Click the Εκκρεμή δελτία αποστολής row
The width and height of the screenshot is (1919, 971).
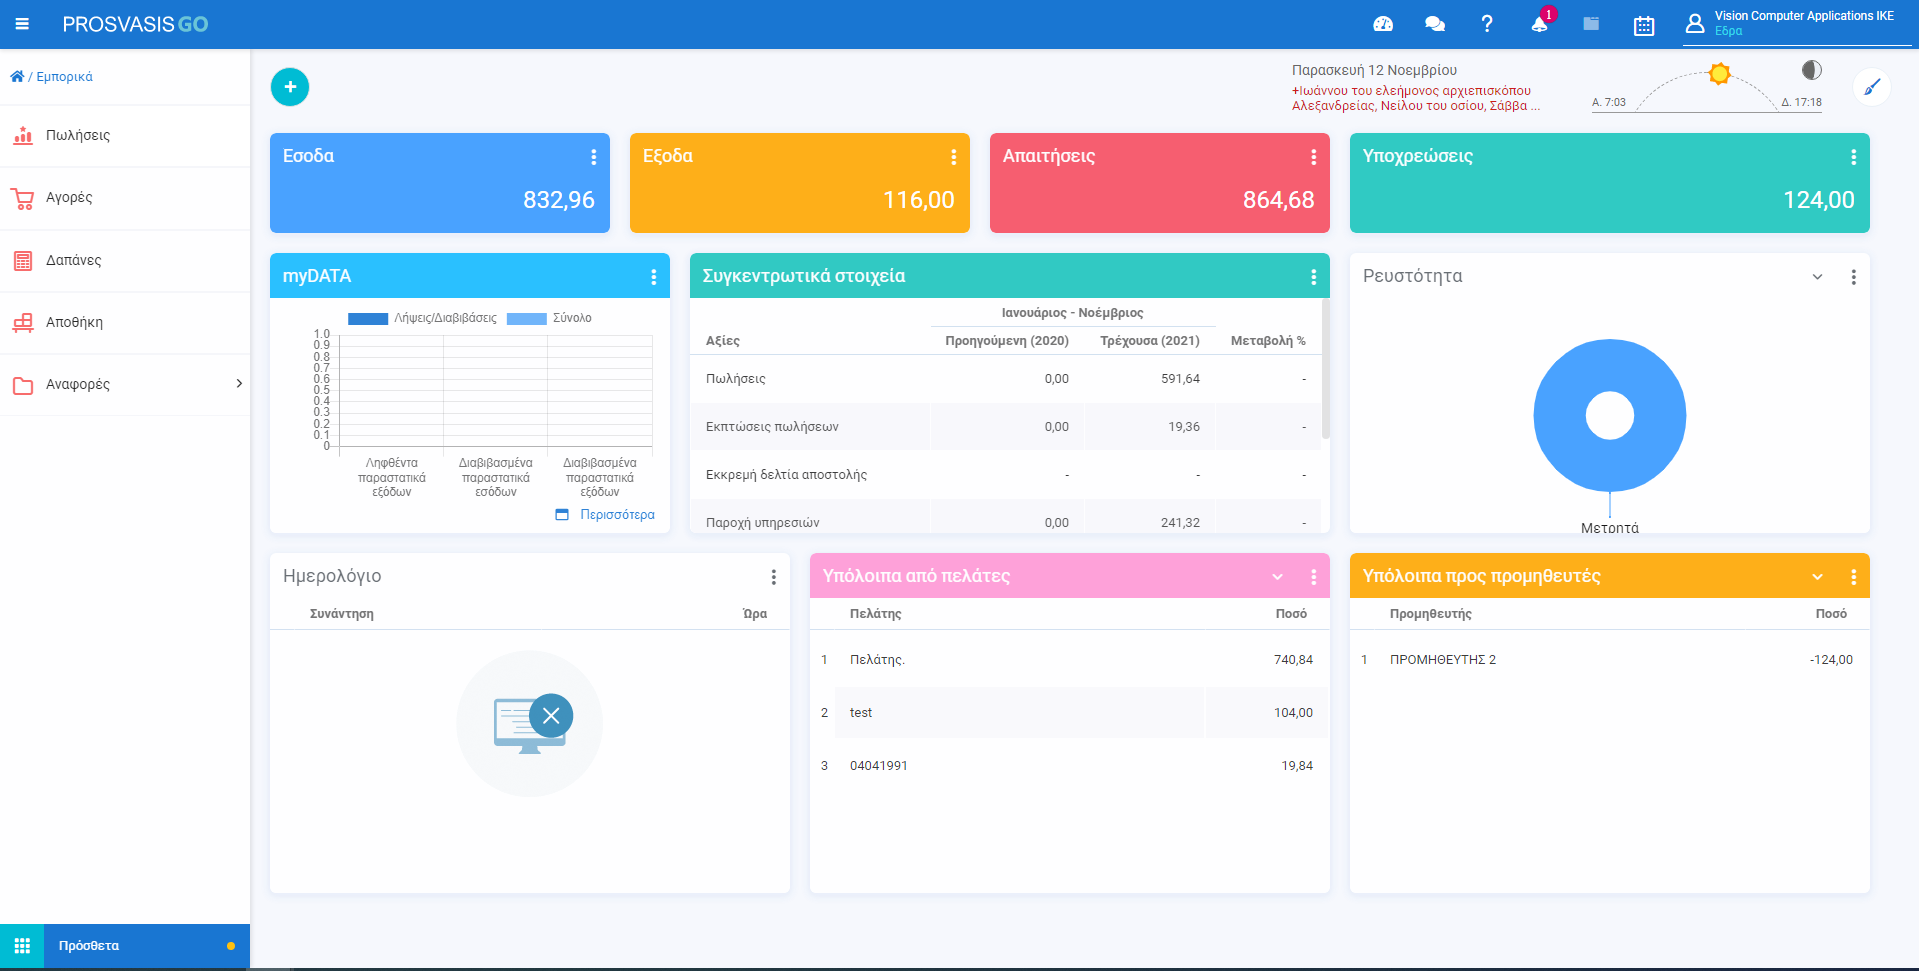1006,475
